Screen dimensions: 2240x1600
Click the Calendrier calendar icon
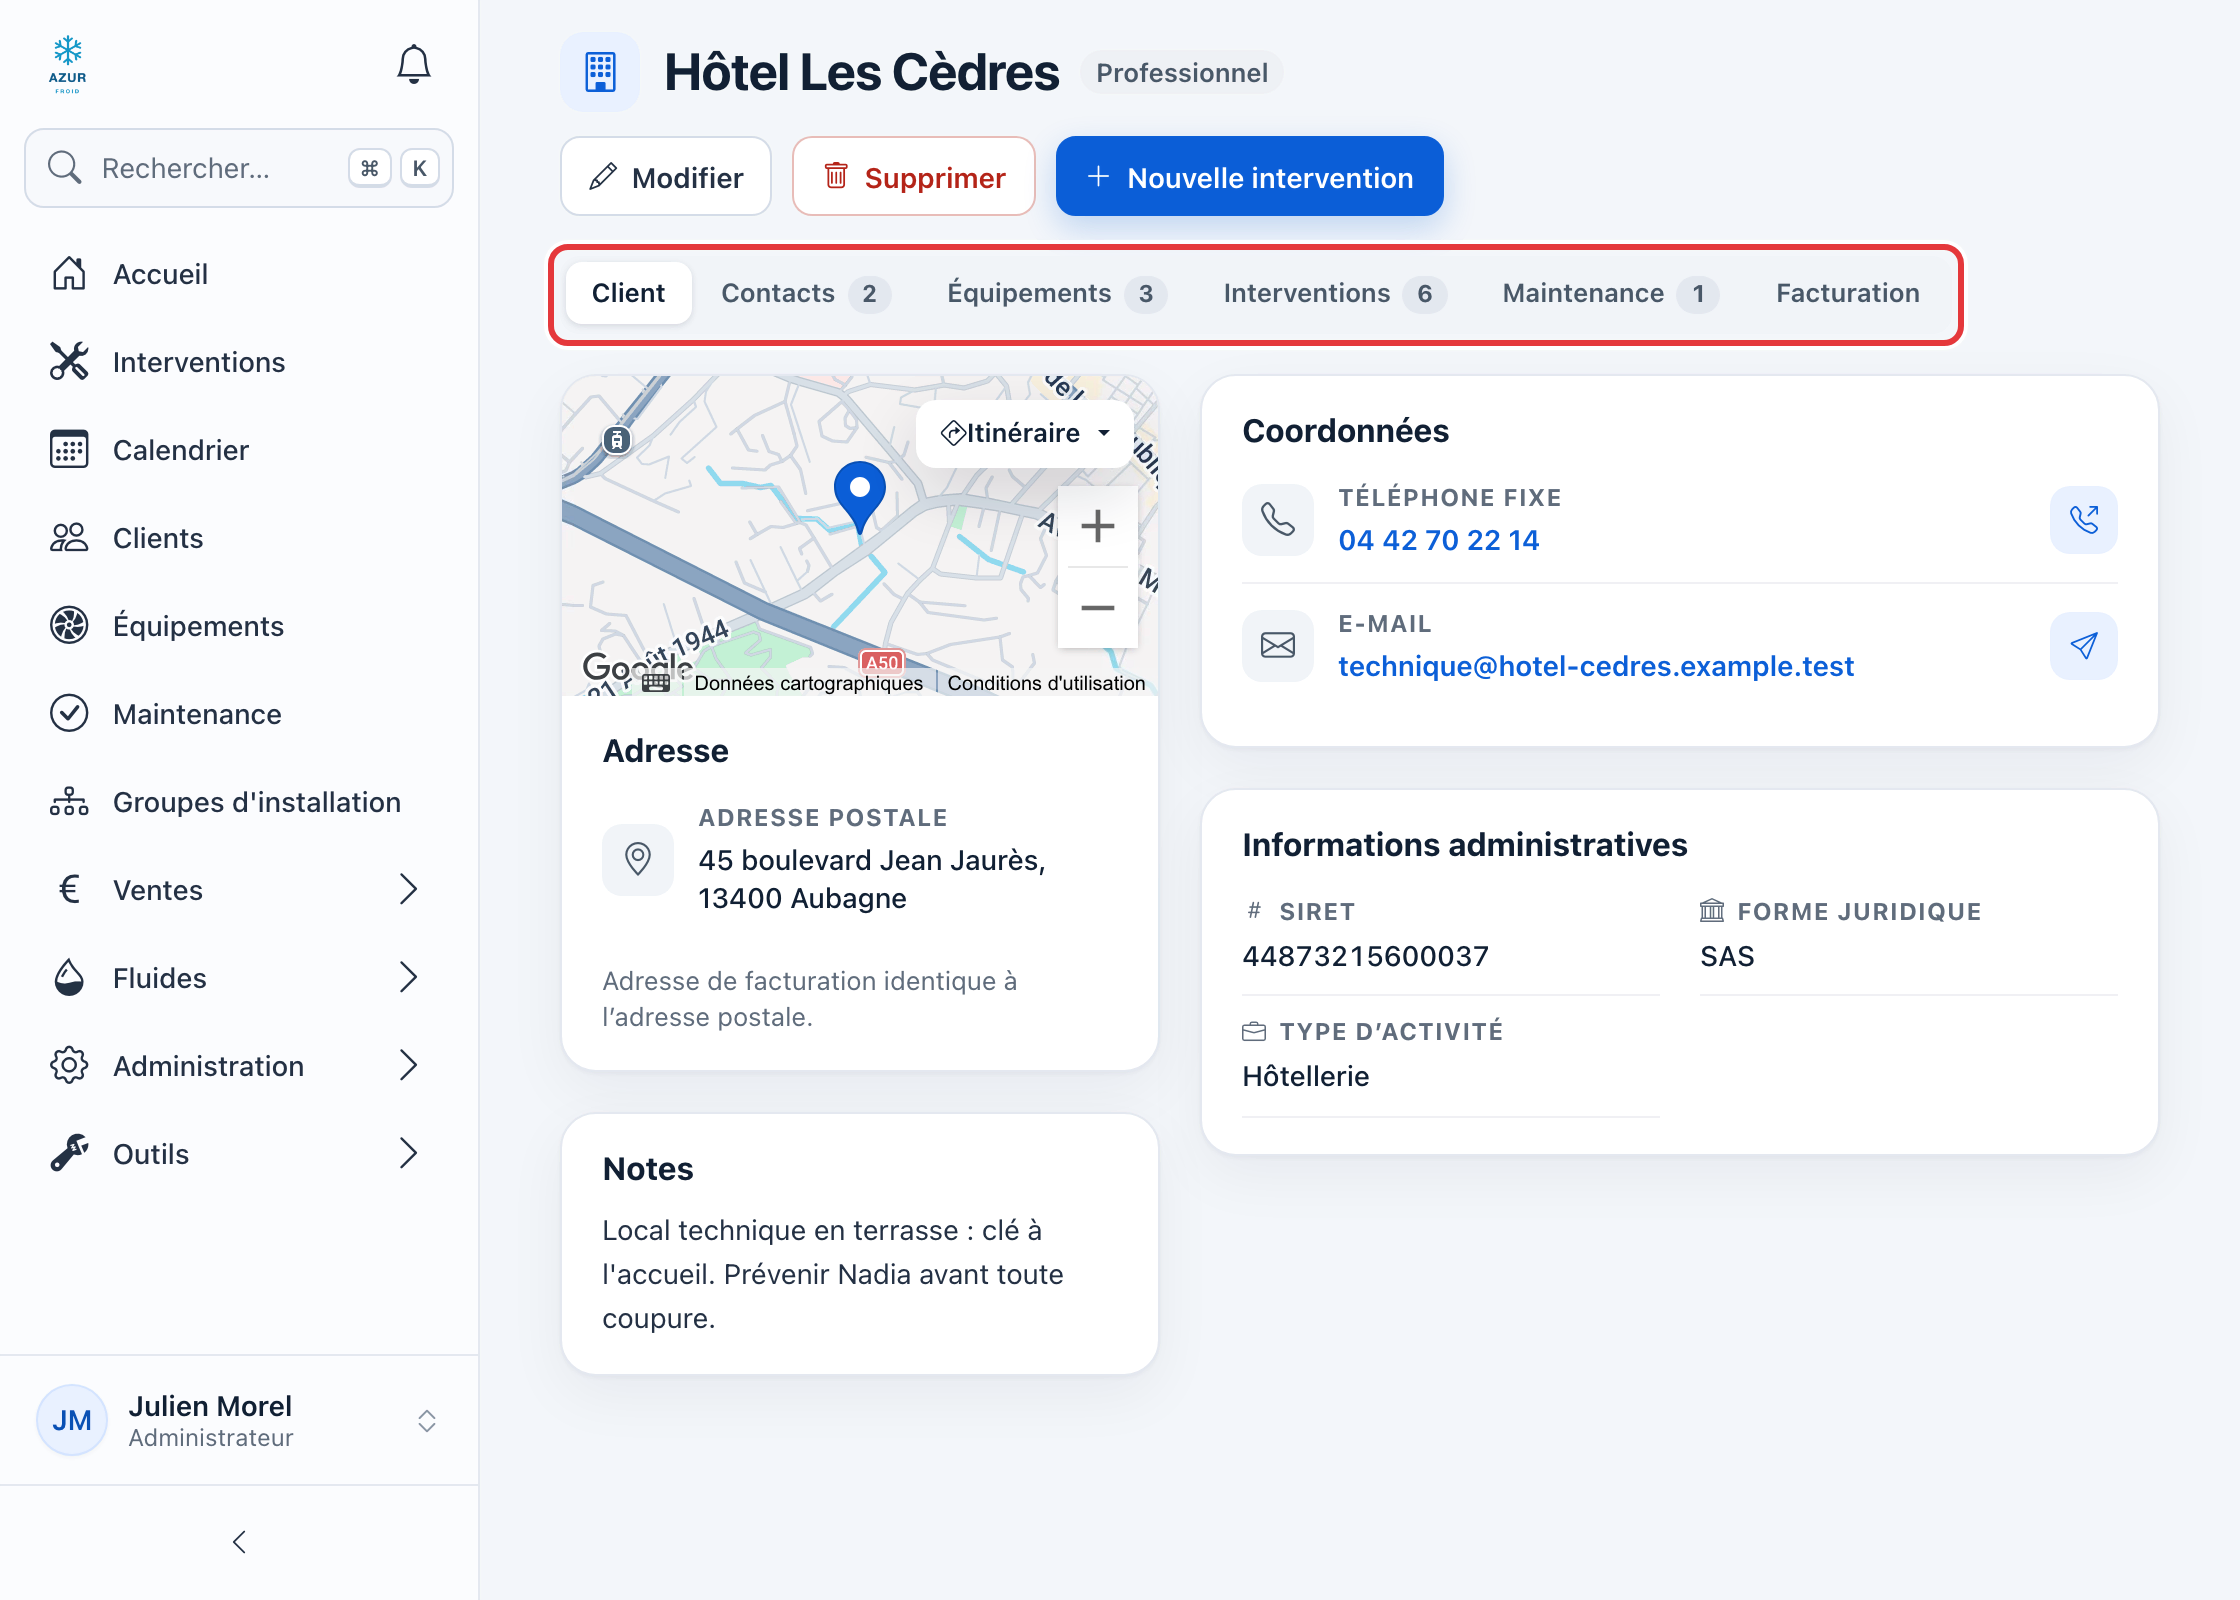pos(69,449)
